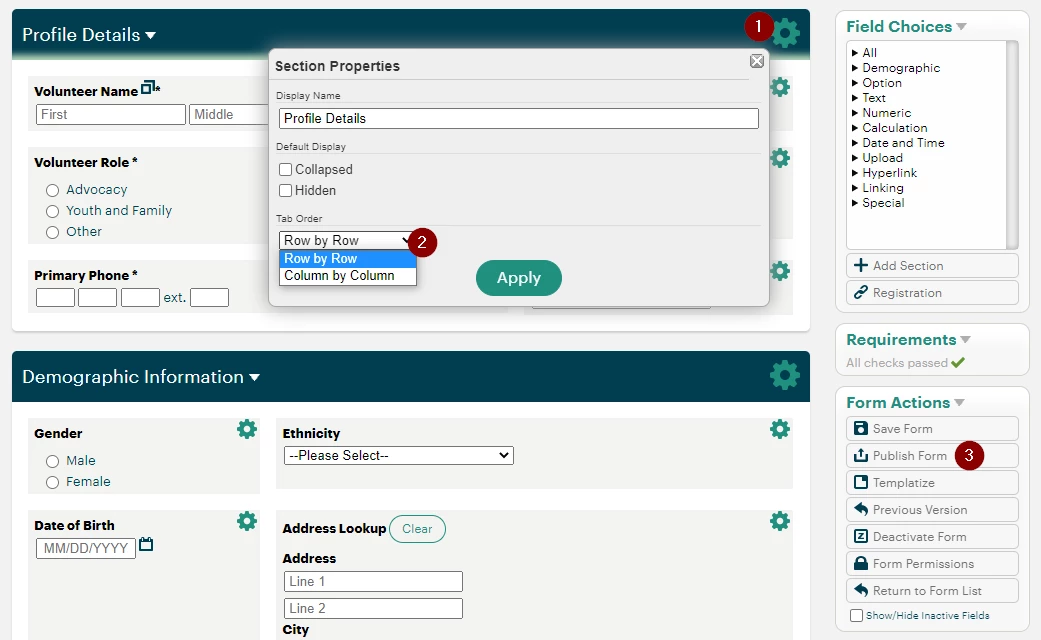Viewport: 1041px width, 640px height.
Task: Click Deactivate Form button
Action: coord(932,536)
